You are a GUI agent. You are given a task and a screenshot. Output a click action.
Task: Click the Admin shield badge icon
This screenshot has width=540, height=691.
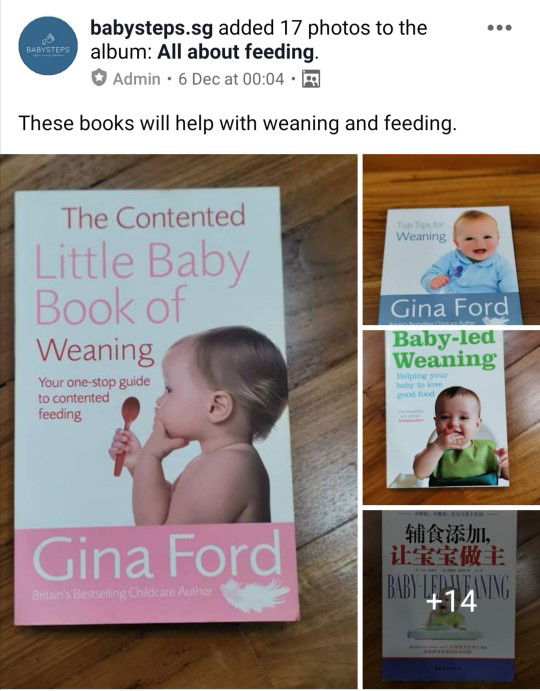99,78
